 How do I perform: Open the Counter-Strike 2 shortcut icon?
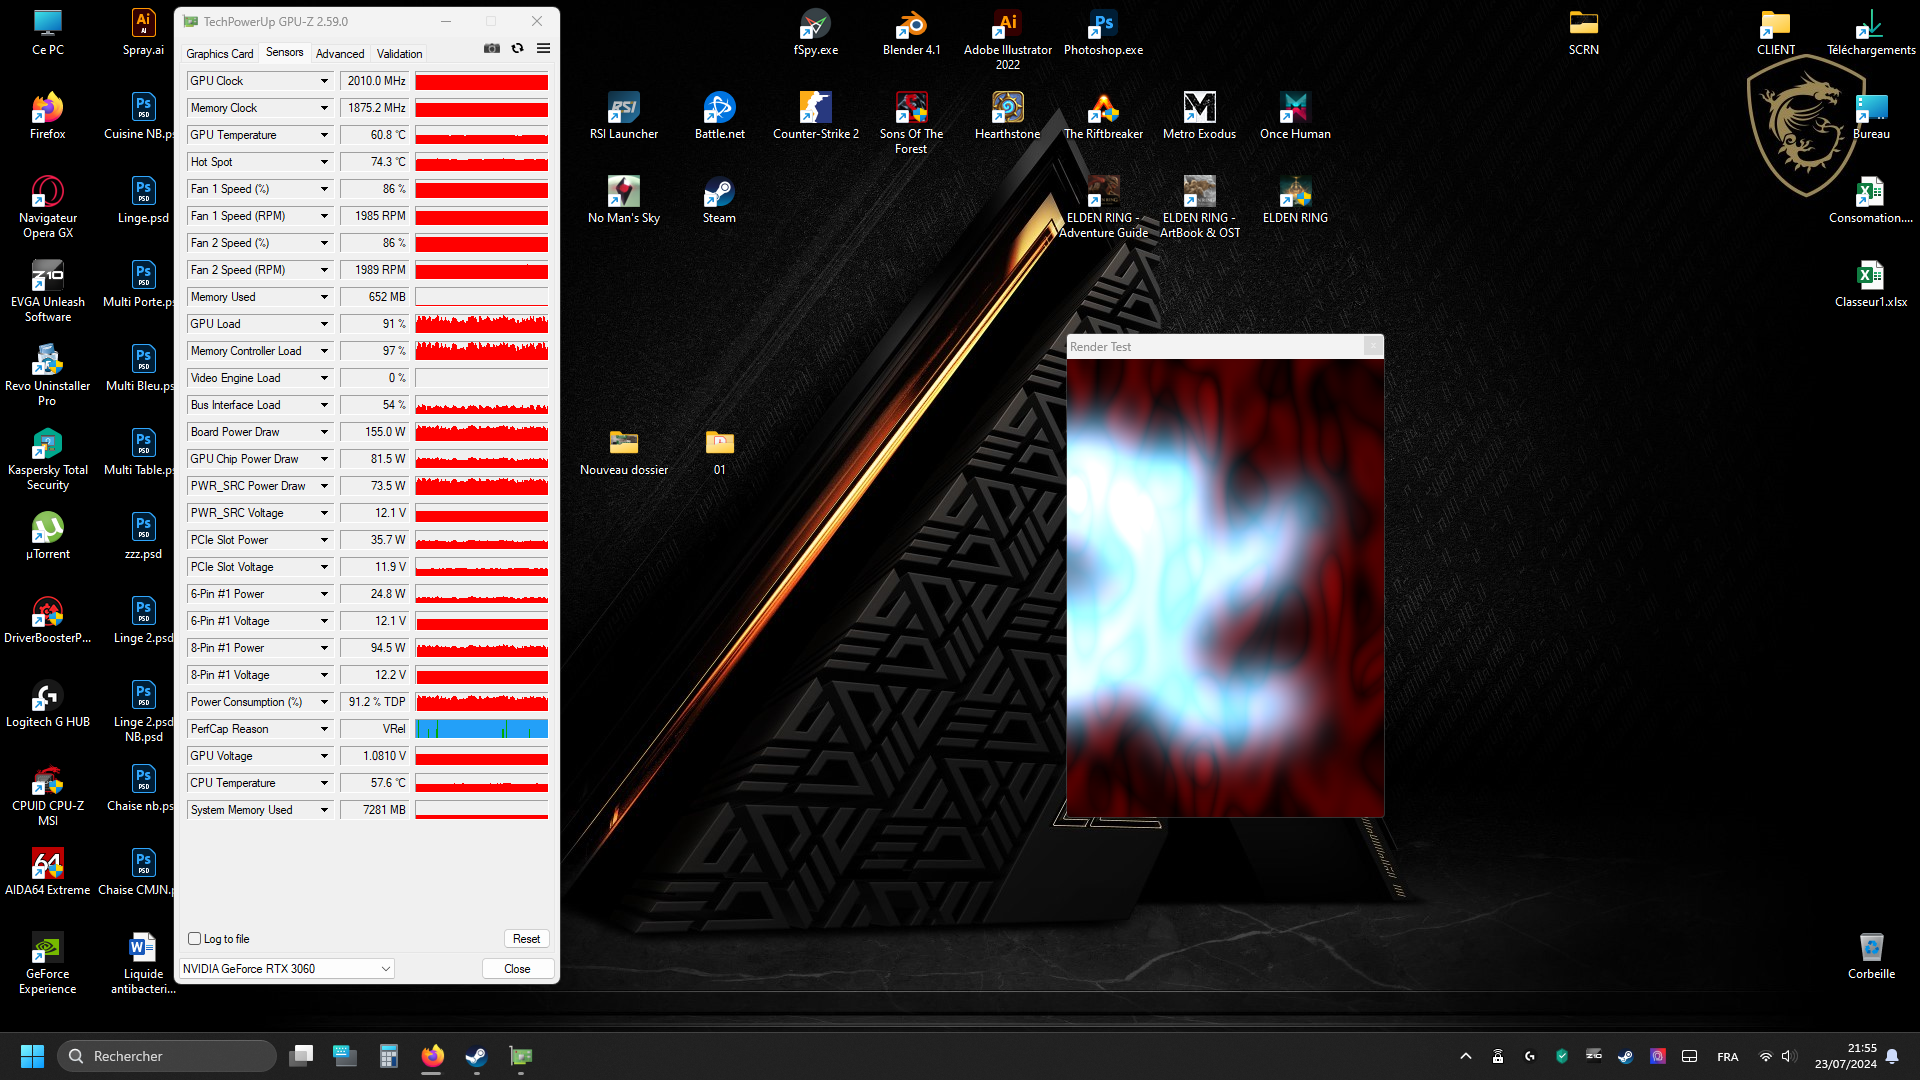(815, 109)
